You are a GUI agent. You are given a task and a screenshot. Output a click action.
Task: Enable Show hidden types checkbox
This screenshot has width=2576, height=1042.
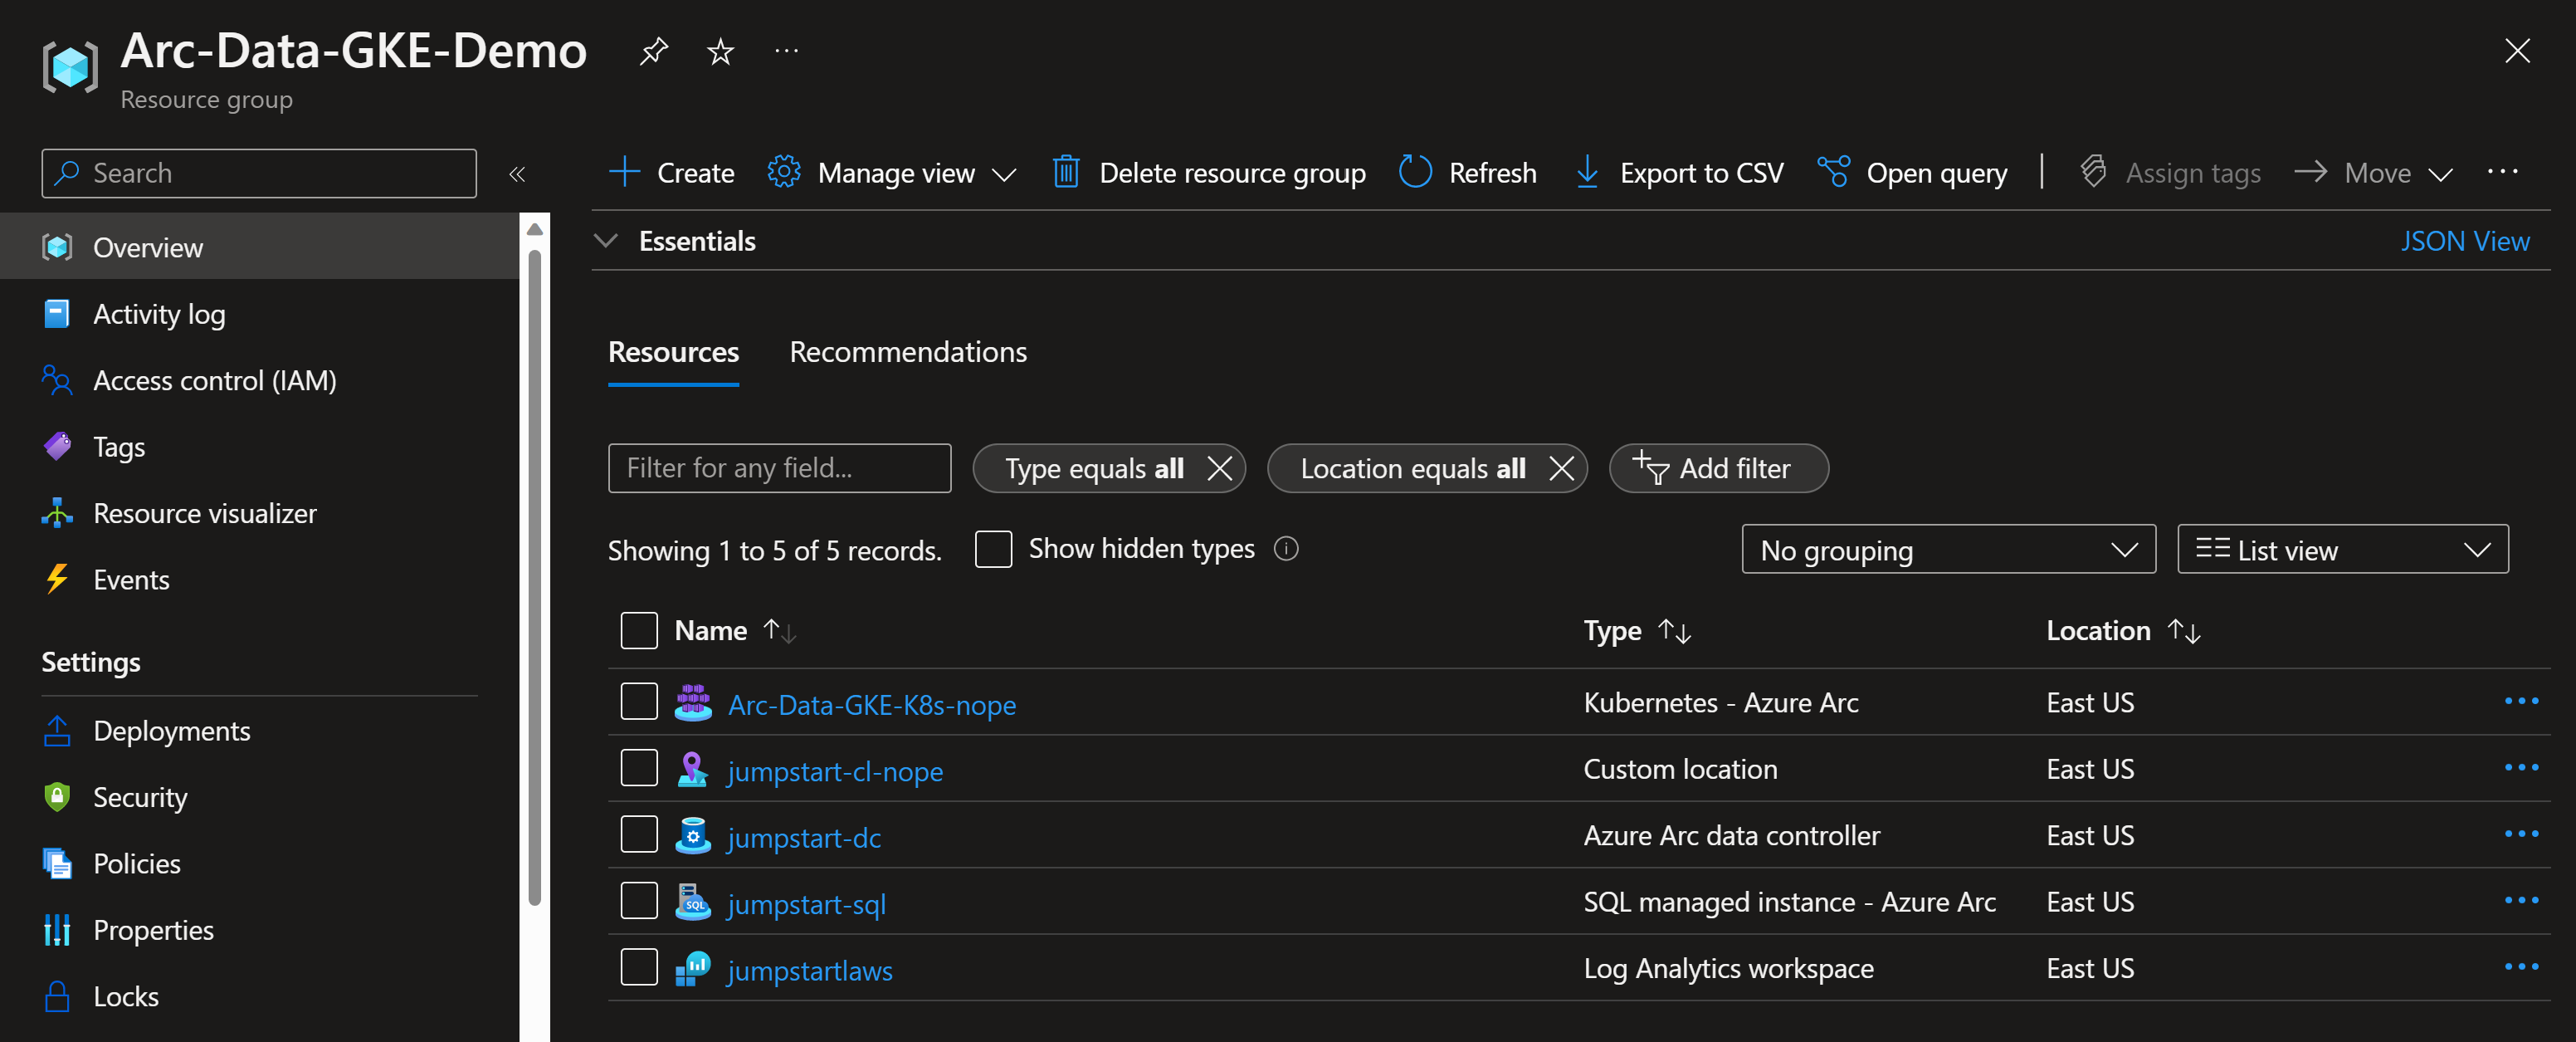tap(993, 549)
